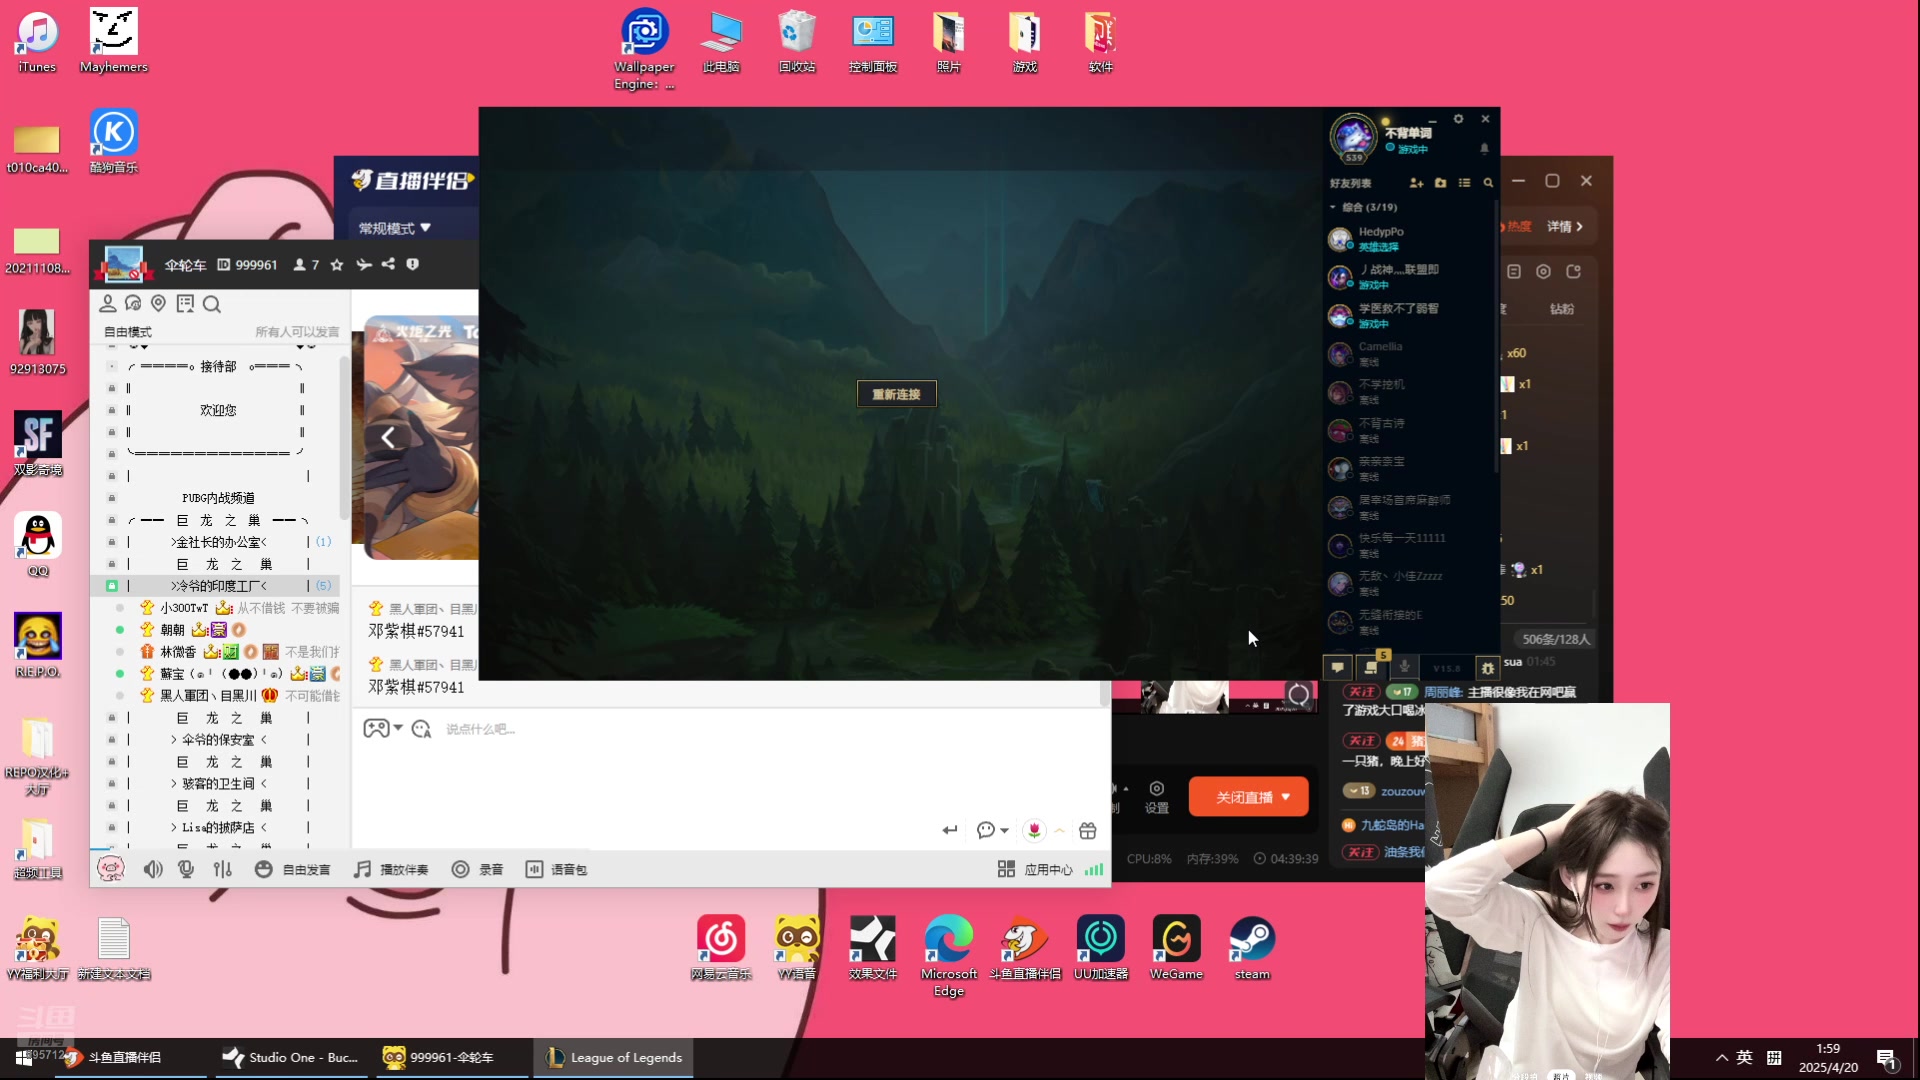Click the 自由模式 mode label in YY sidebar
Viewport: 1920px width, 1080px height.
point(128,332)
